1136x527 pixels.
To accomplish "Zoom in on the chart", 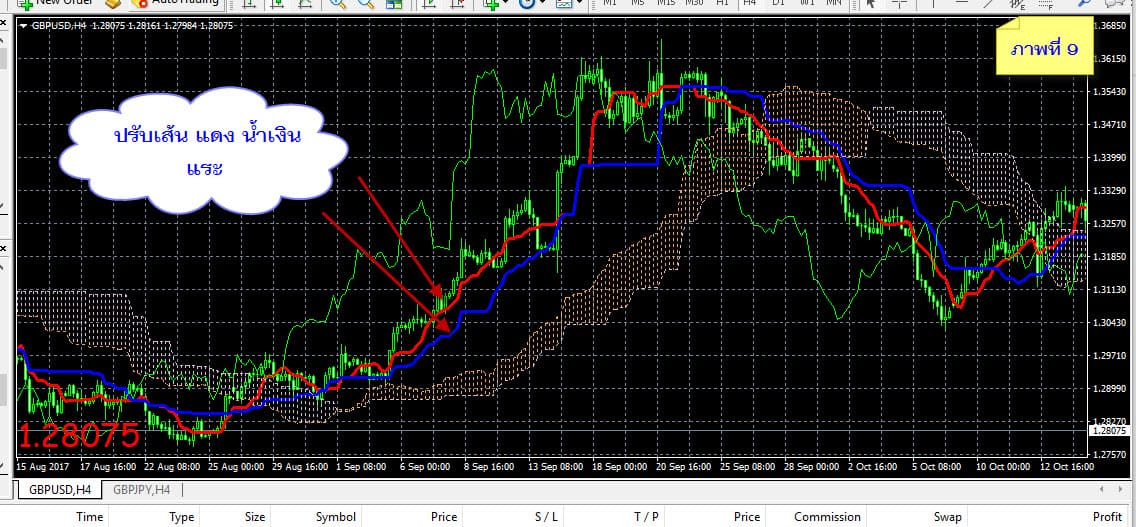I will [x=338, y=4].
